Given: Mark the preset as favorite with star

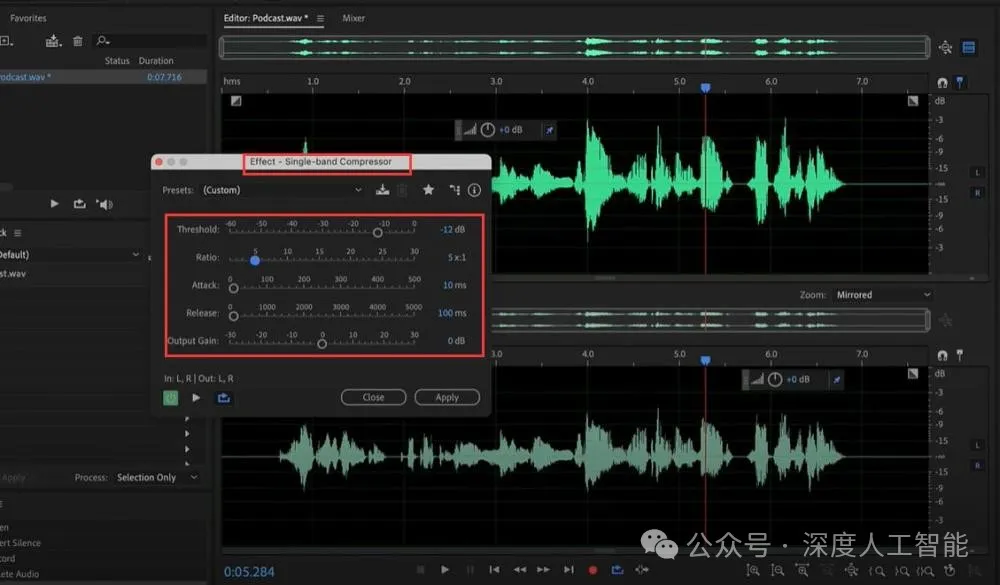Looking at the screenshot, I should pos(428,190).
